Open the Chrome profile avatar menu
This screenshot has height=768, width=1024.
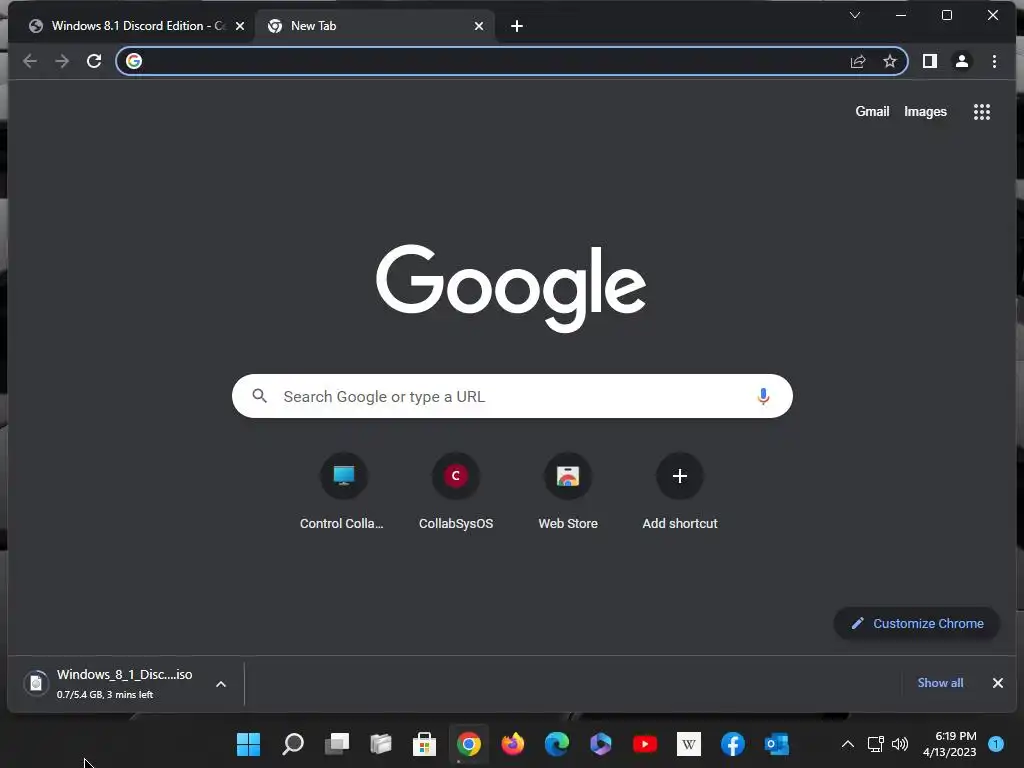tap(962, 61)
